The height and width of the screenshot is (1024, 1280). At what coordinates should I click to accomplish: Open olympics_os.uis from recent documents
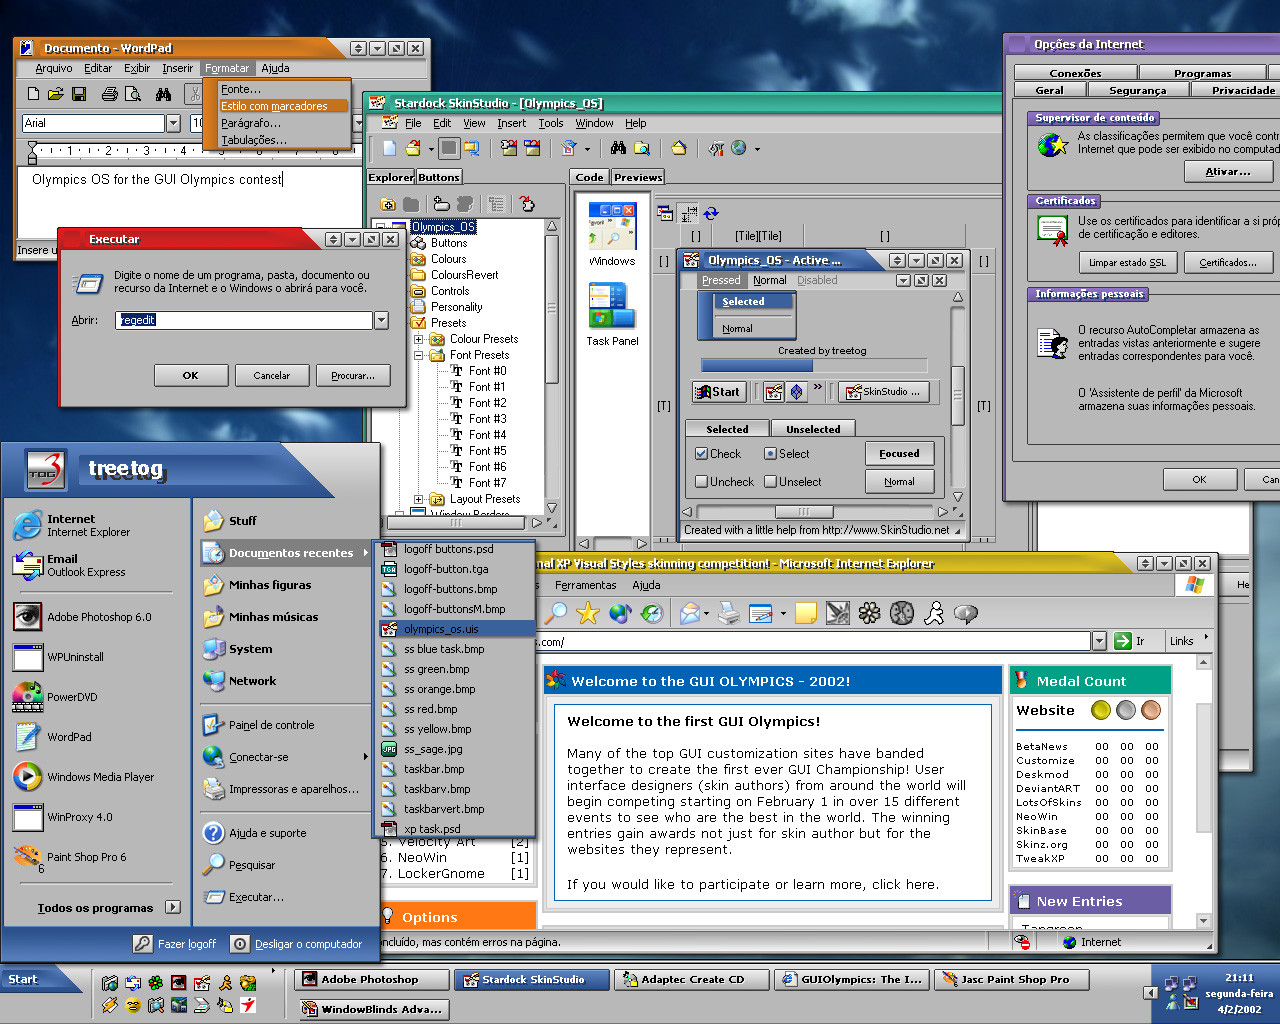[456, 629]
